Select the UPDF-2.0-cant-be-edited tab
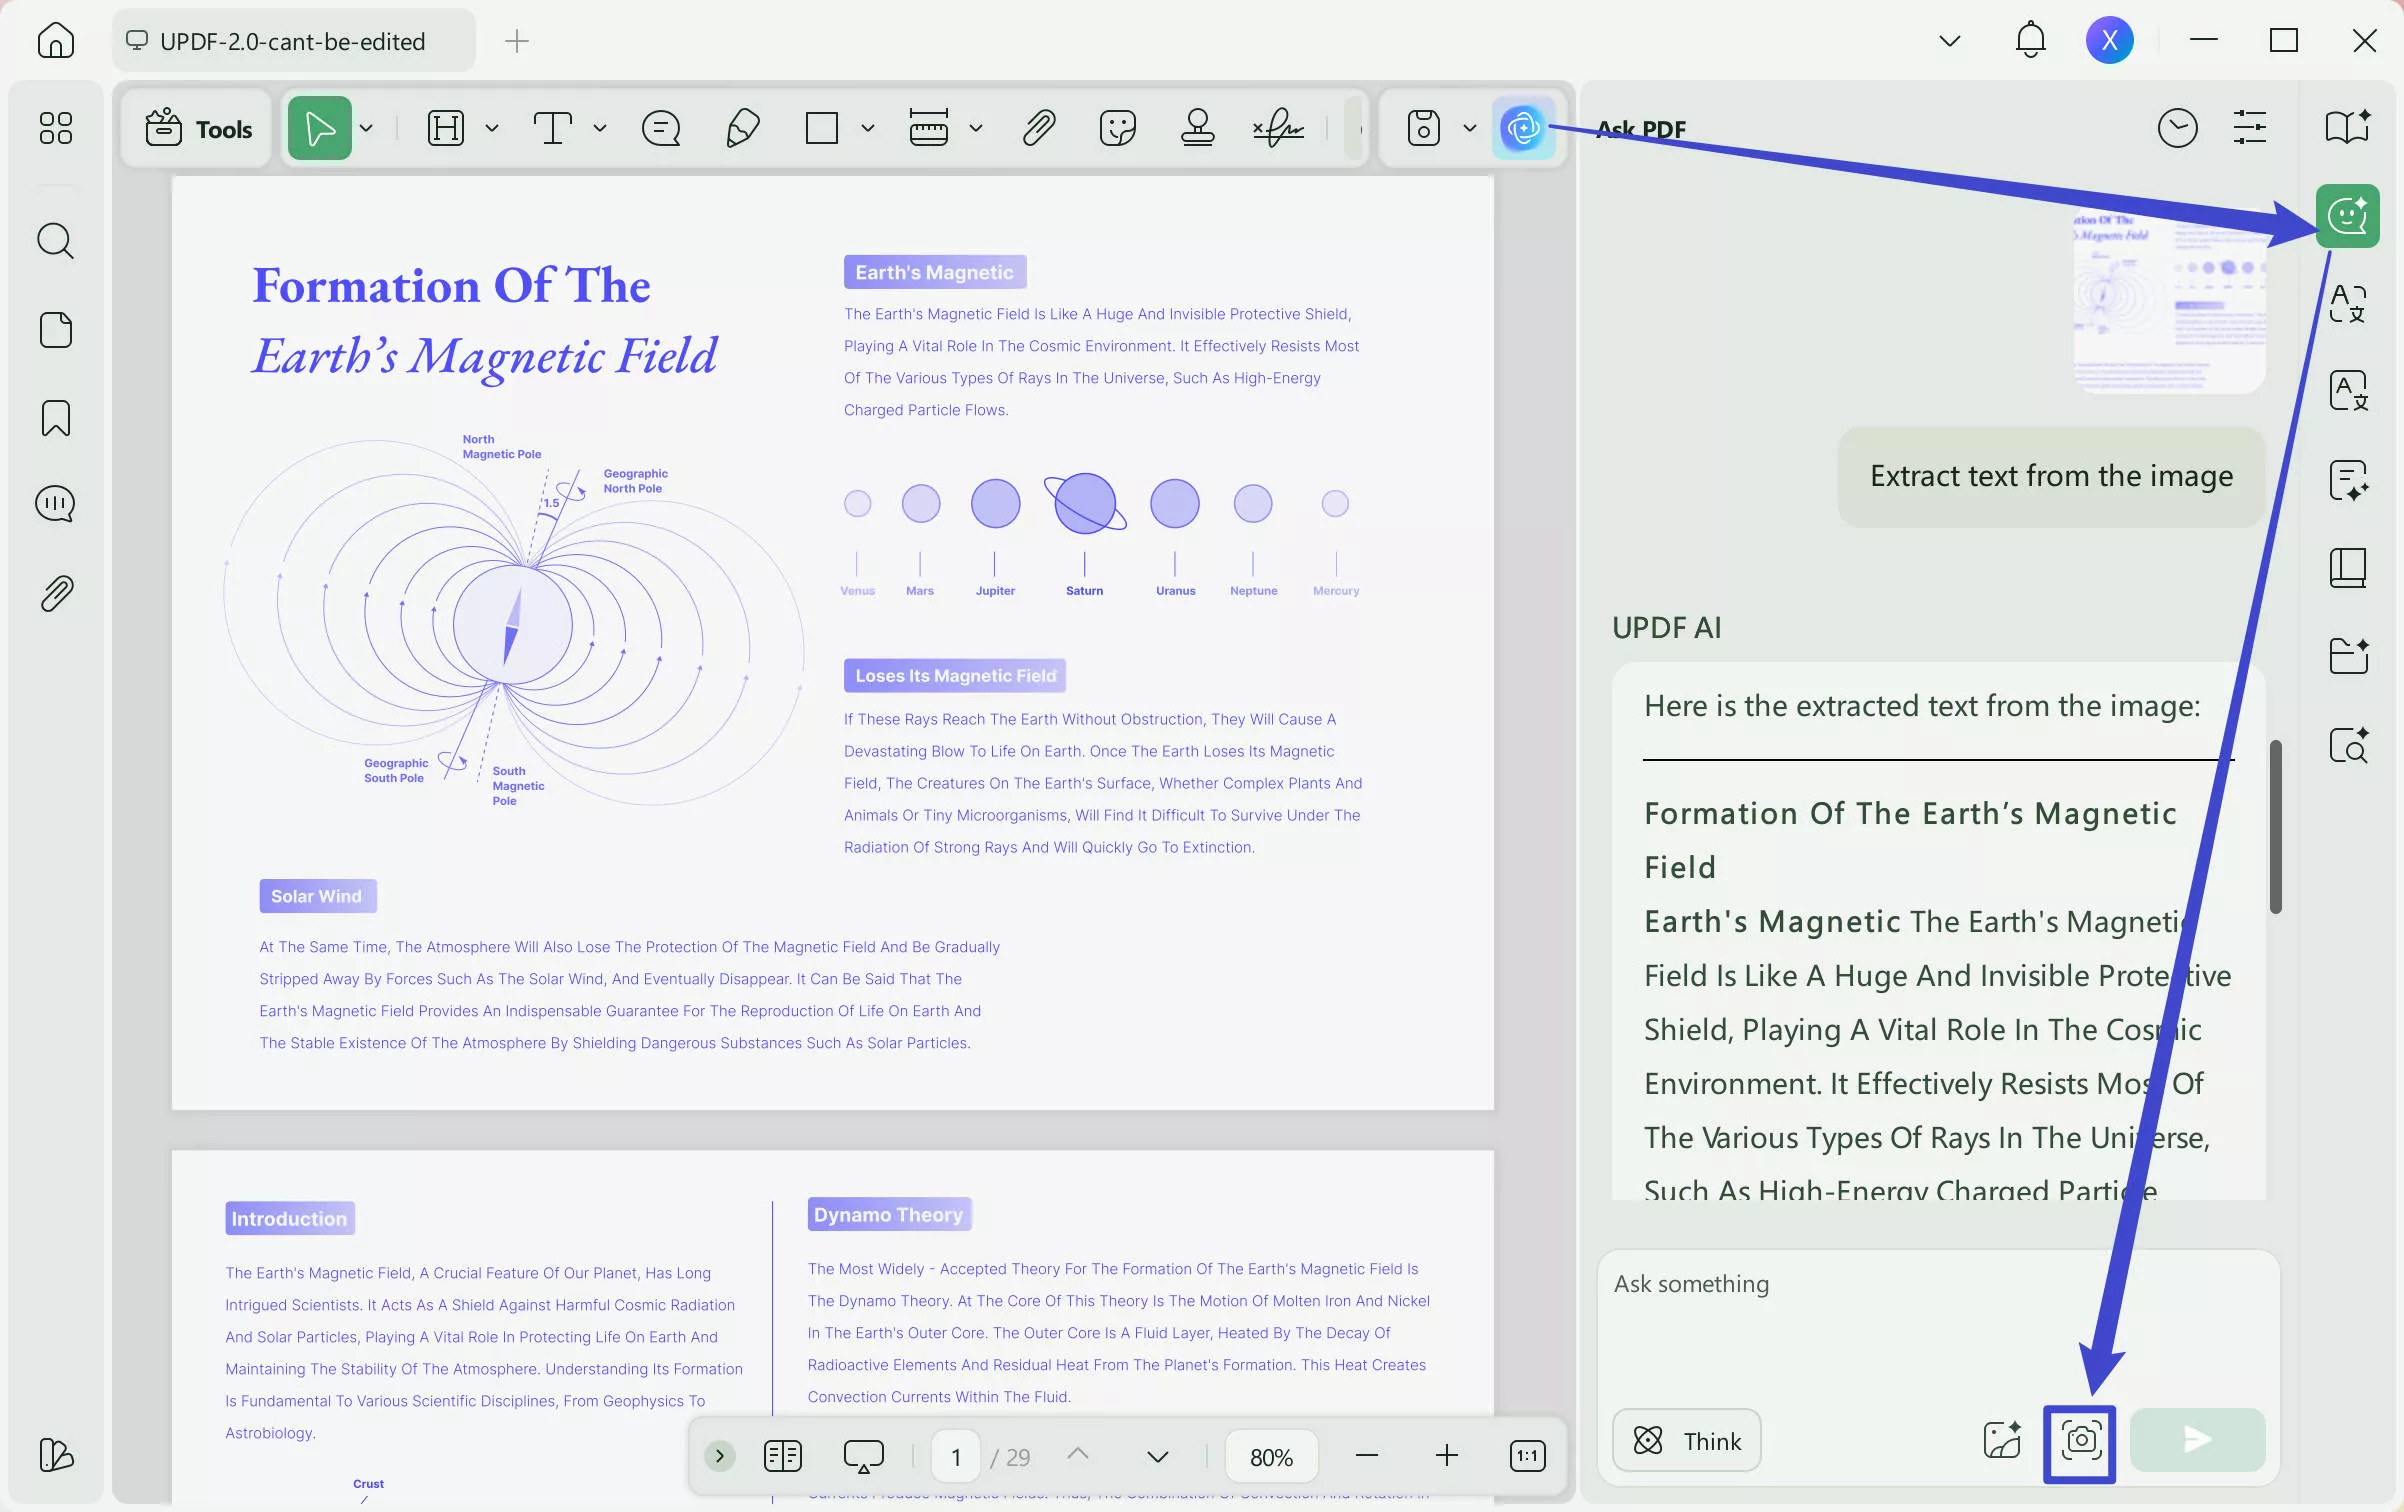 pos(293,41)
